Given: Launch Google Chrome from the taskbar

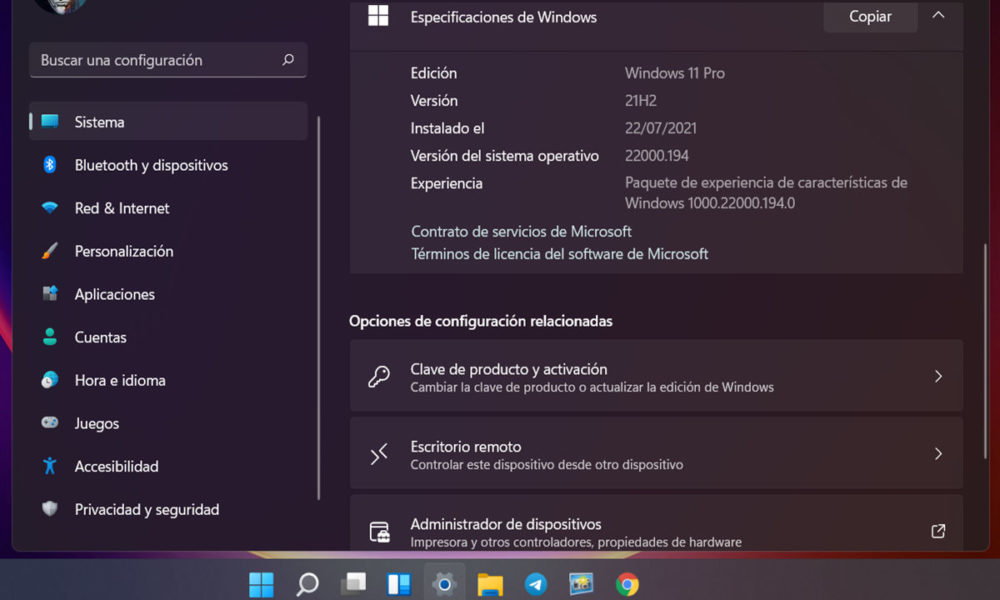Looking at the screenshot, I should (x=626, y=583).
